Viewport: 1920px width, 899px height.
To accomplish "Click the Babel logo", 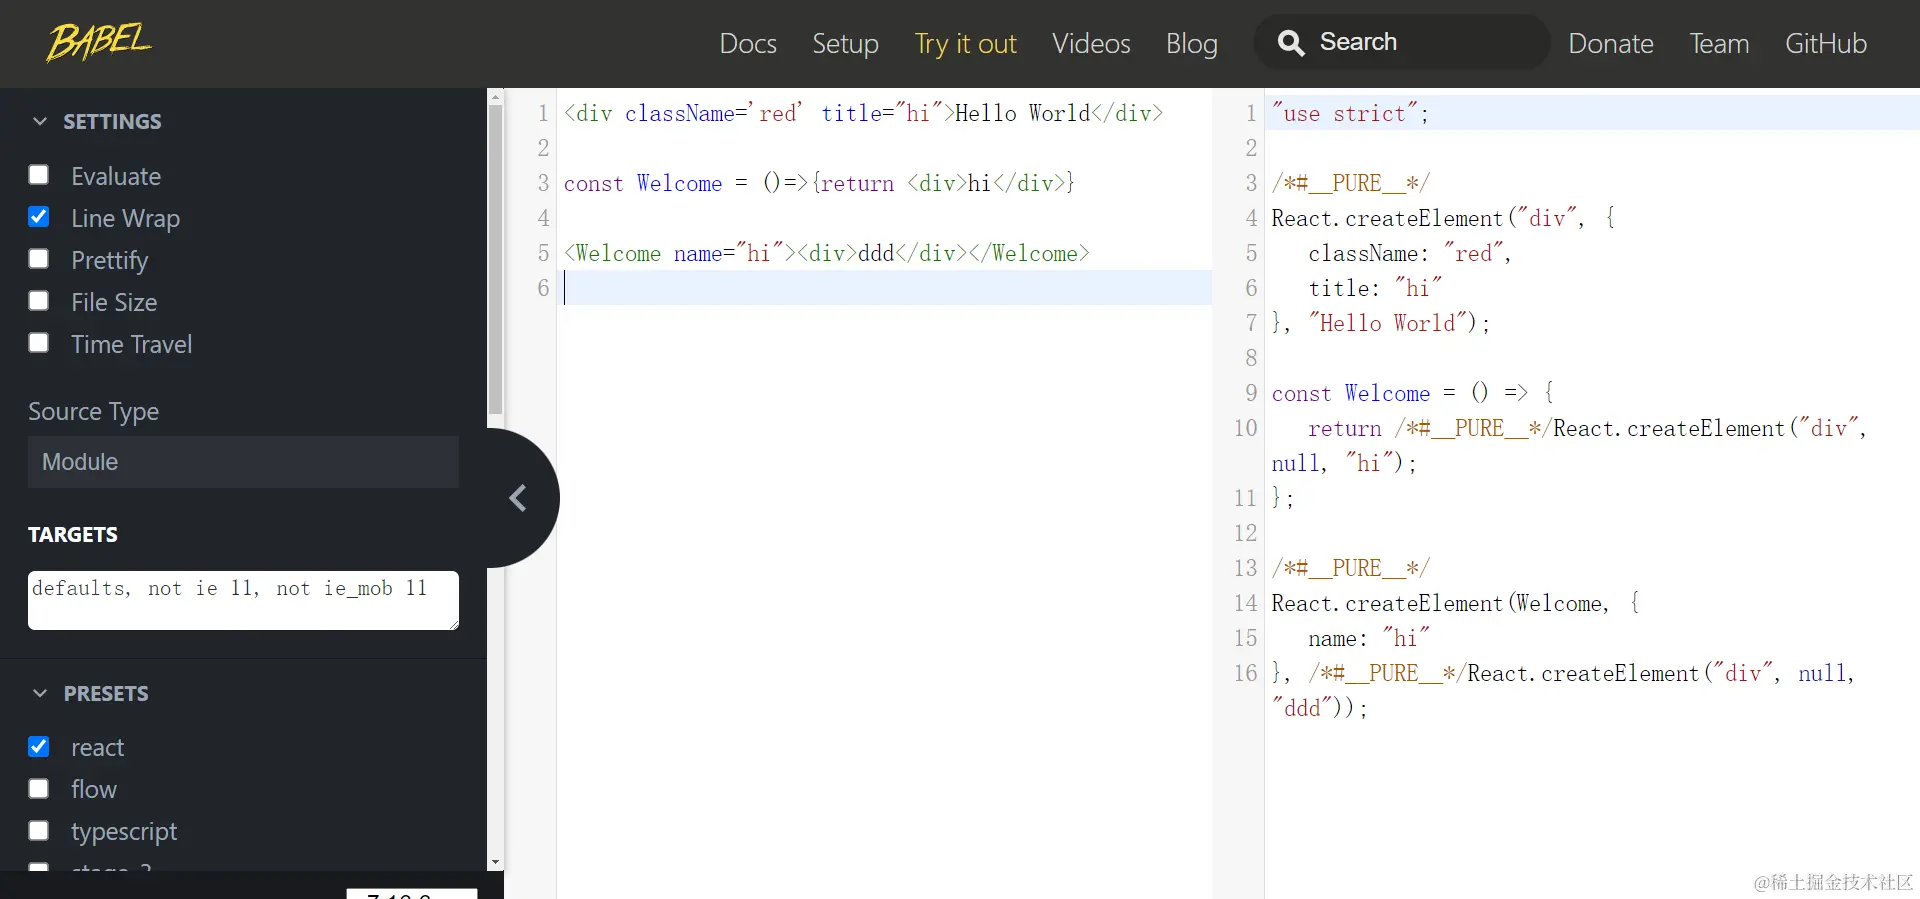I will click(99, 42).
